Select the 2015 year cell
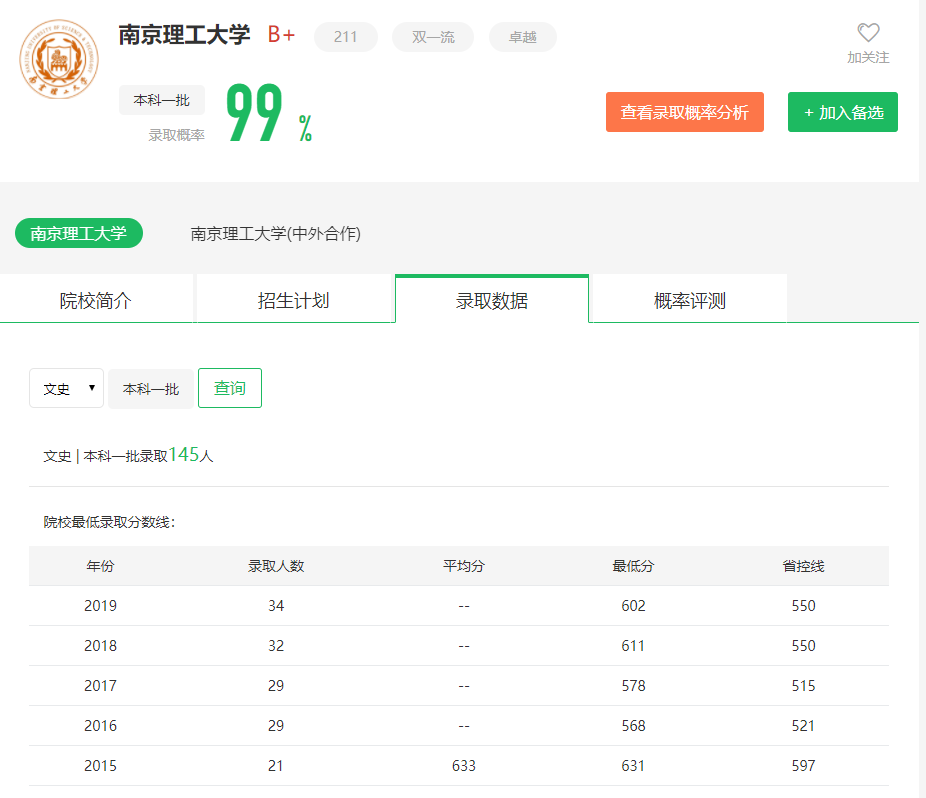The width and height of the screenshot is (926, 798). coord(100,766)
